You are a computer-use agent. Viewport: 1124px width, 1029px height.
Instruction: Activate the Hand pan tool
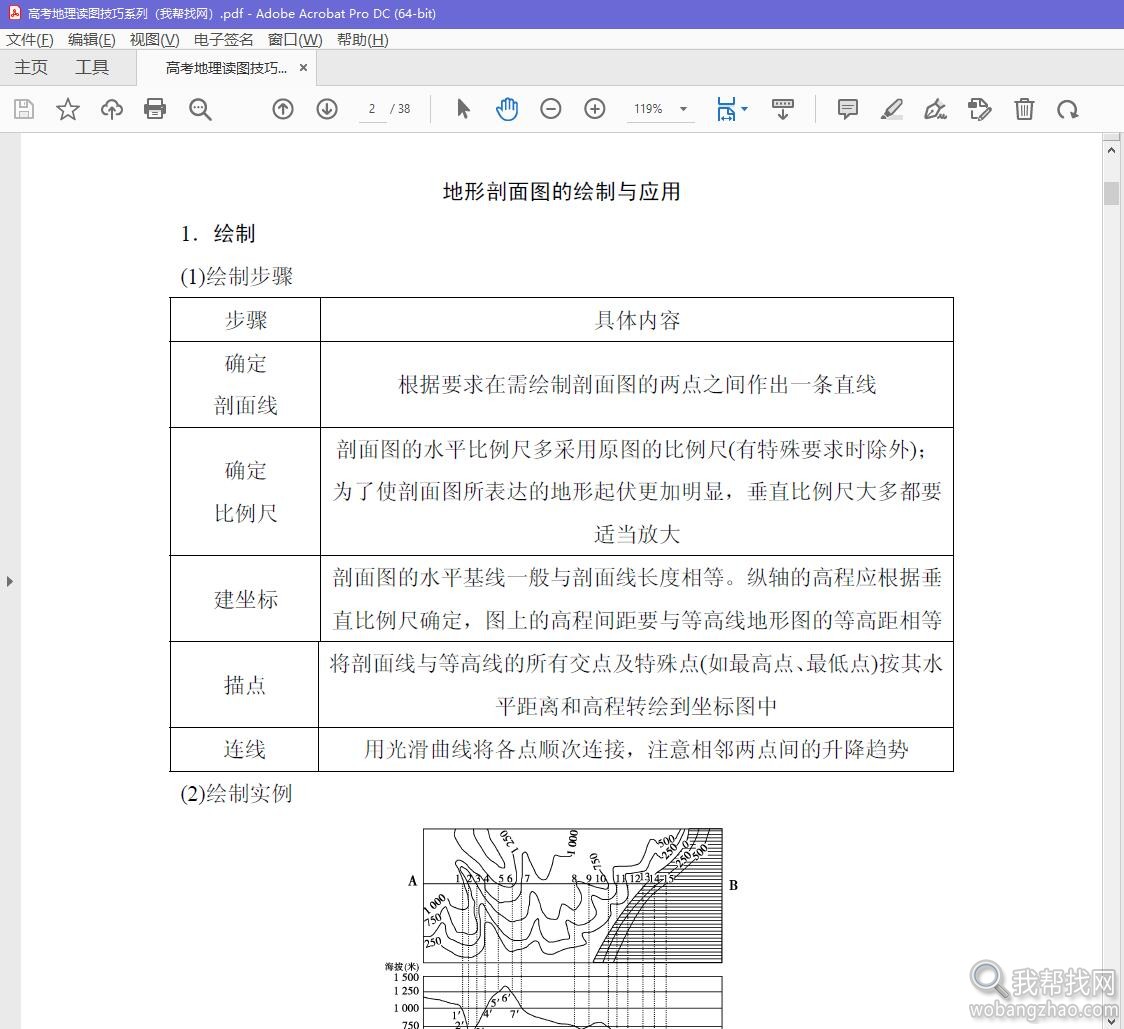click(507, 109)
